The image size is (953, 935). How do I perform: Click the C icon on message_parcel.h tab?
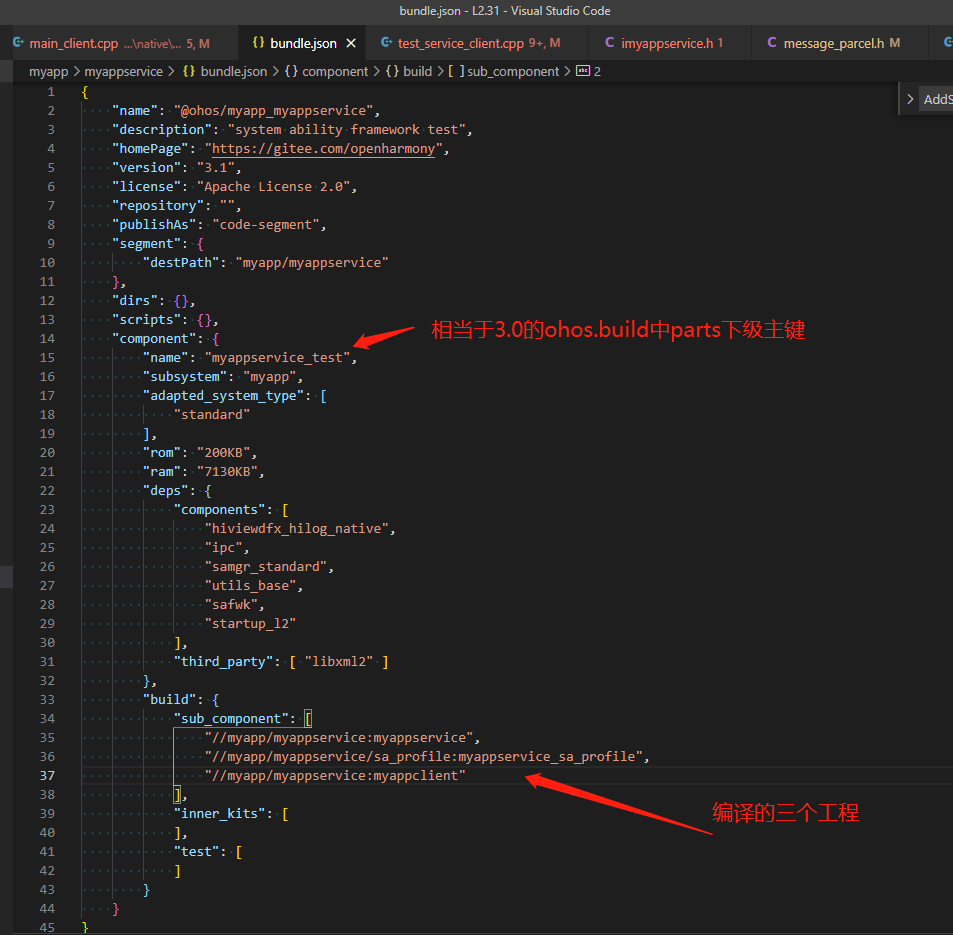772,43
